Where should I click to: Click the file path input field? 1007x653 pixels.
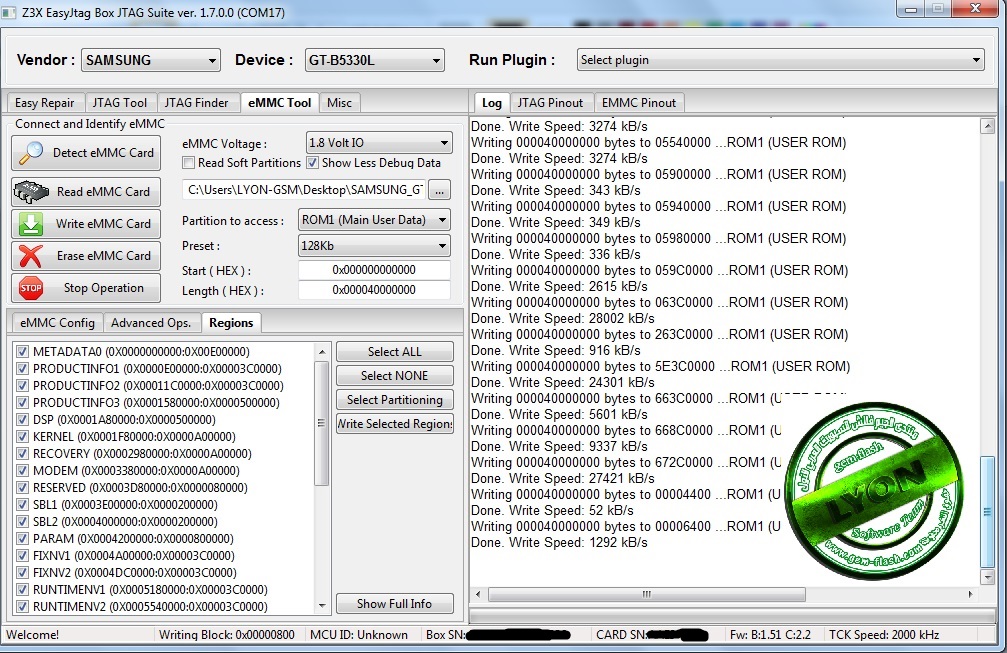pyautogui.click(x=304, y=190)
